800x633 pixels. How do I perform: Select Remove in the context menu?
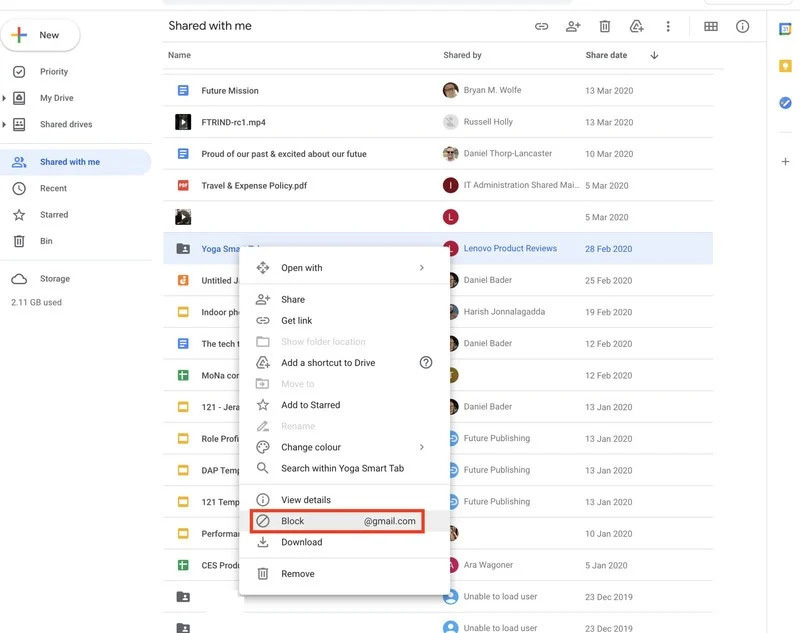tap(344, 574)
